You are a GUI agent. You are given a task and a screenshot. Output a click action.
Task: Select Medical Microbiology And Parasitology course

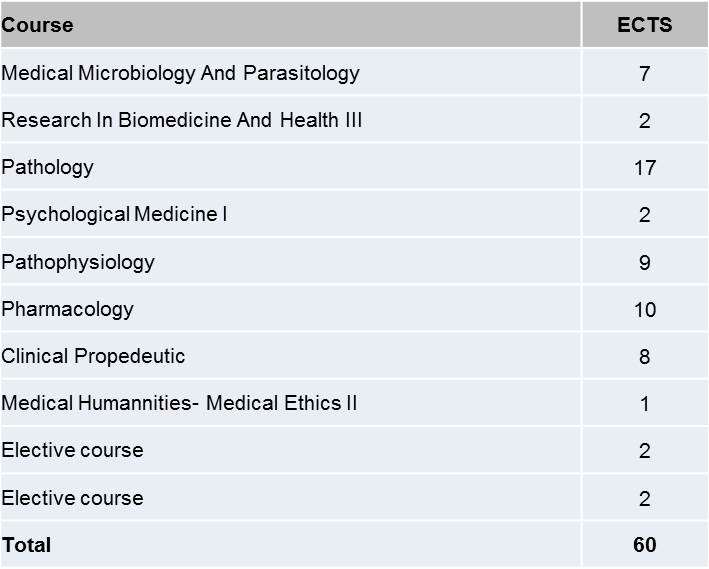(x=180, y=73)
